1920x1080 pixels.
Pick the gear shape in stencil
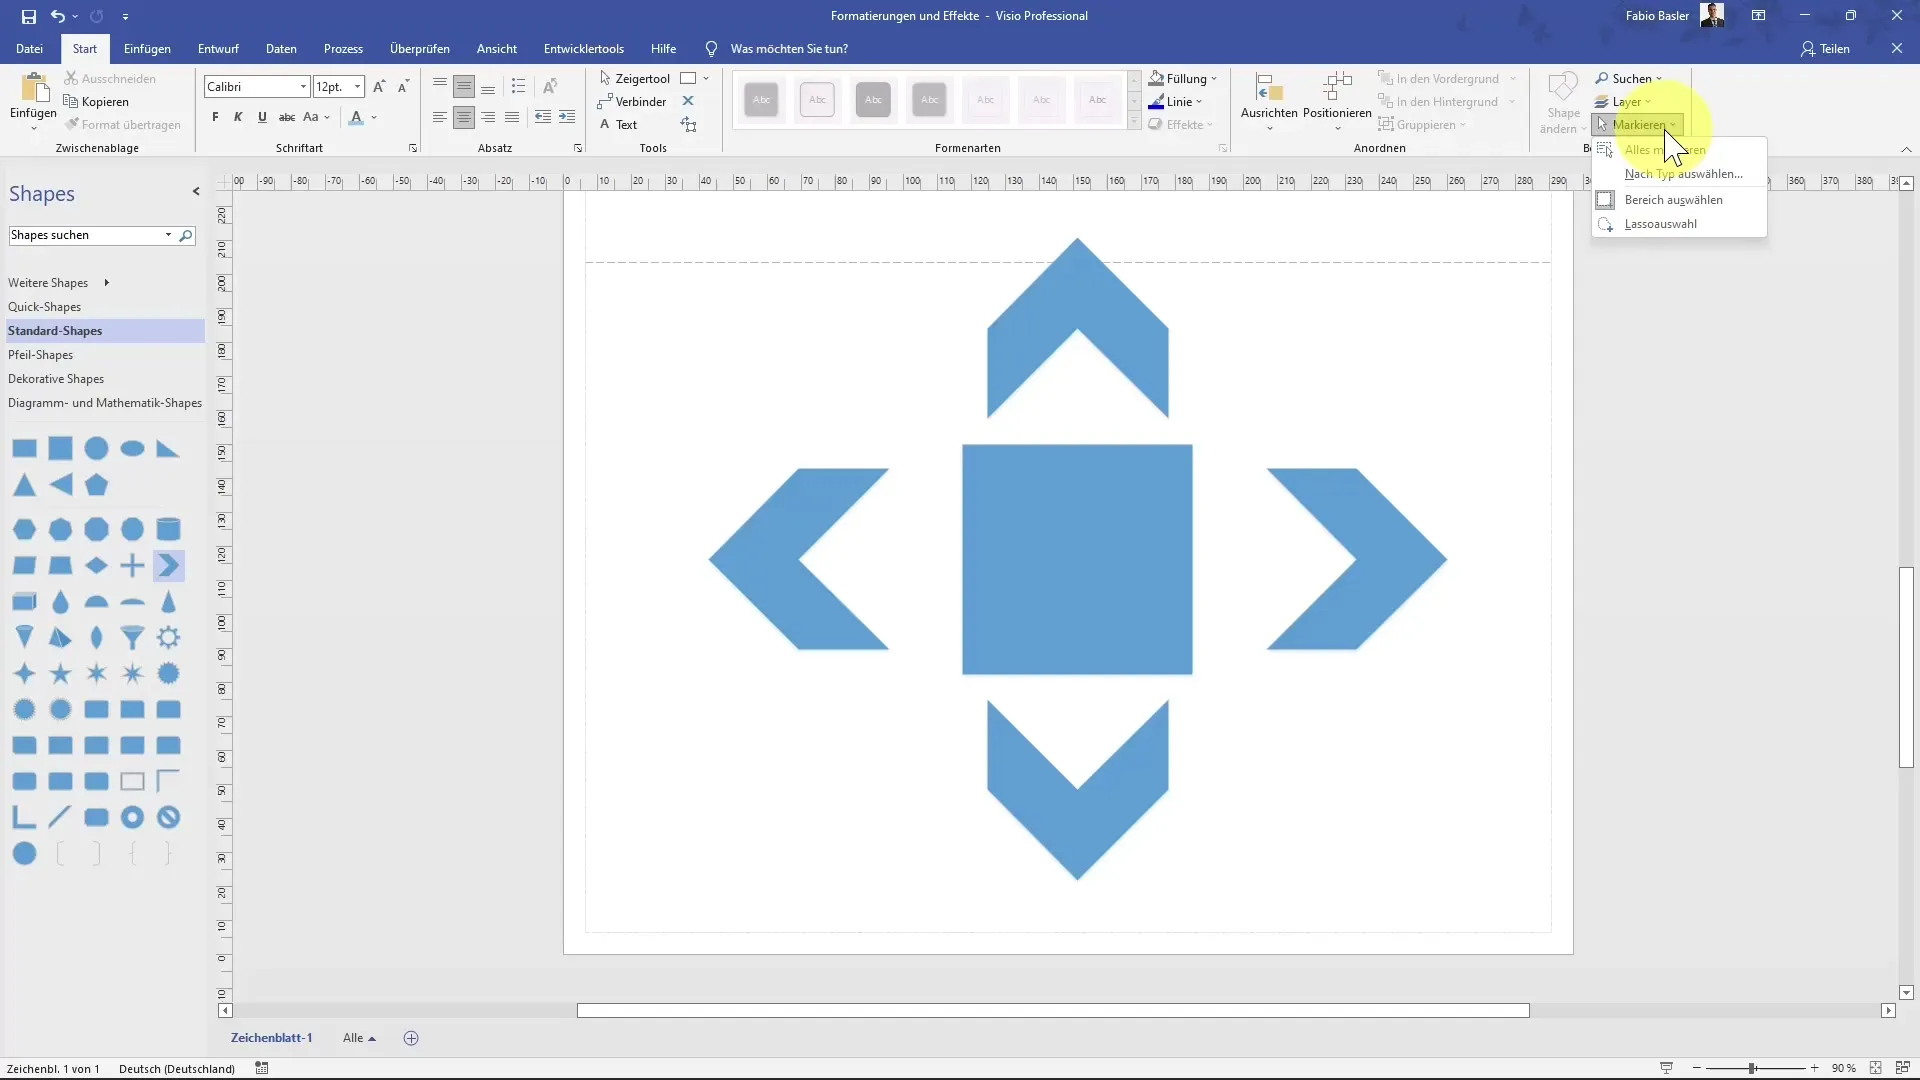click(x=169, y=637)
